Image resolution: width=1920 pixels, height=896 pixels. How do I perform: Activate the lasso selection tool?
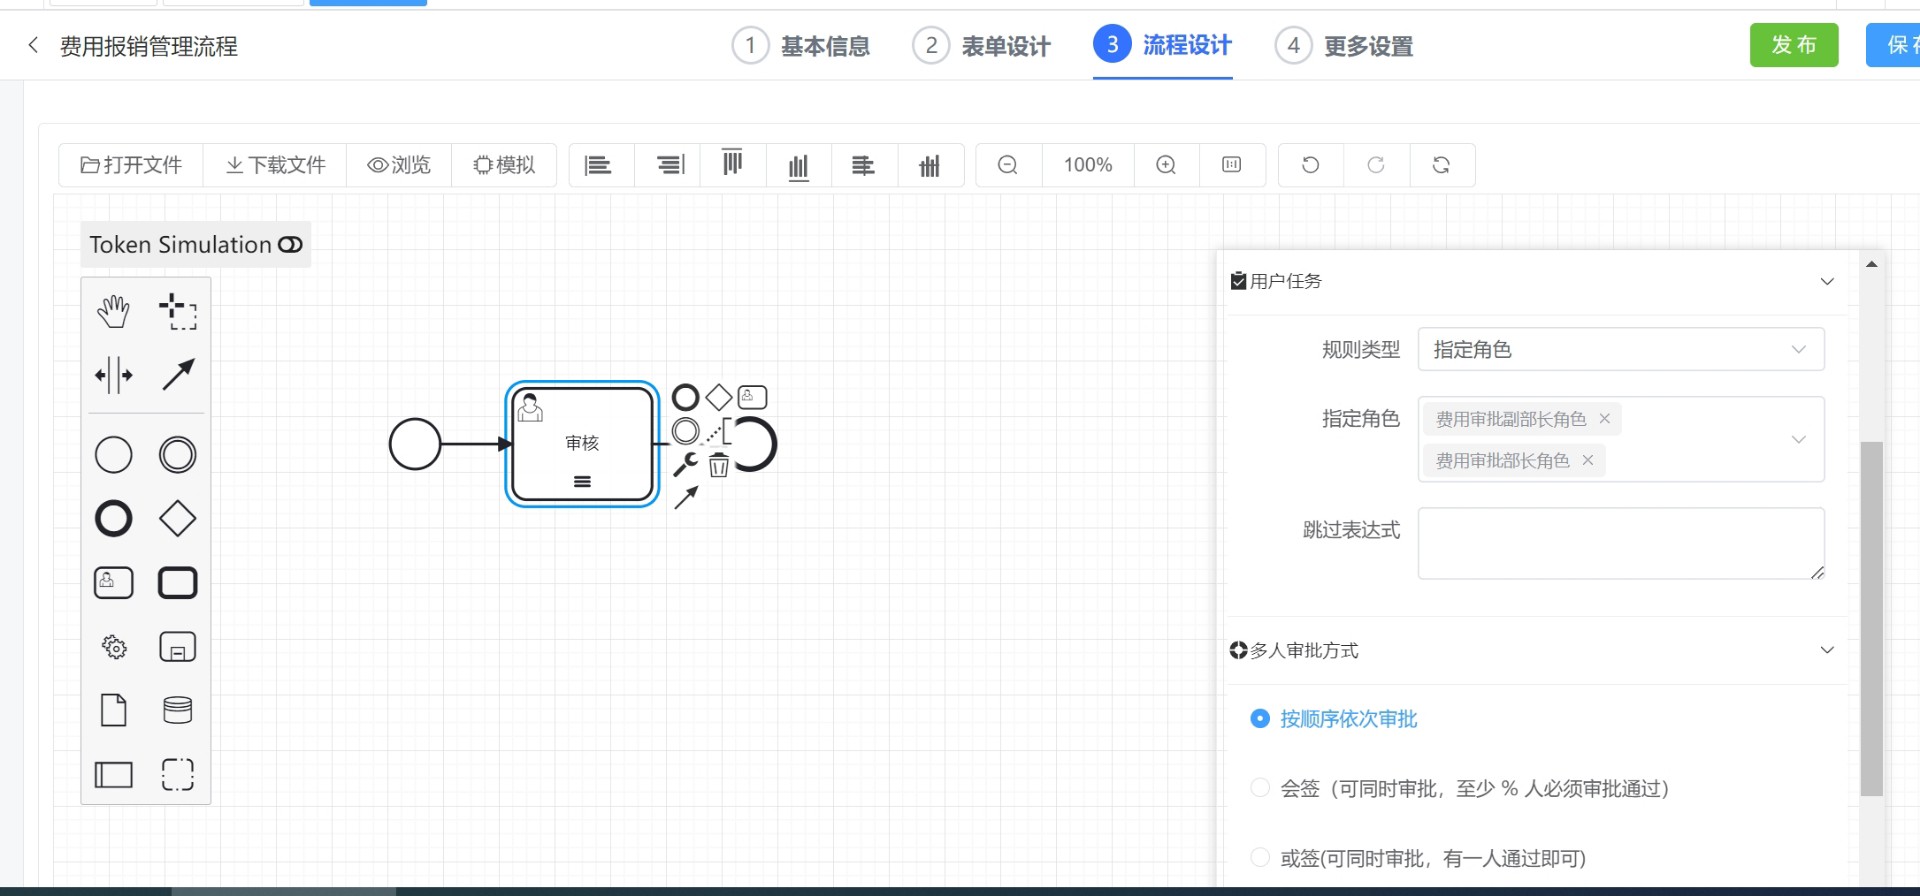(178, 311)
